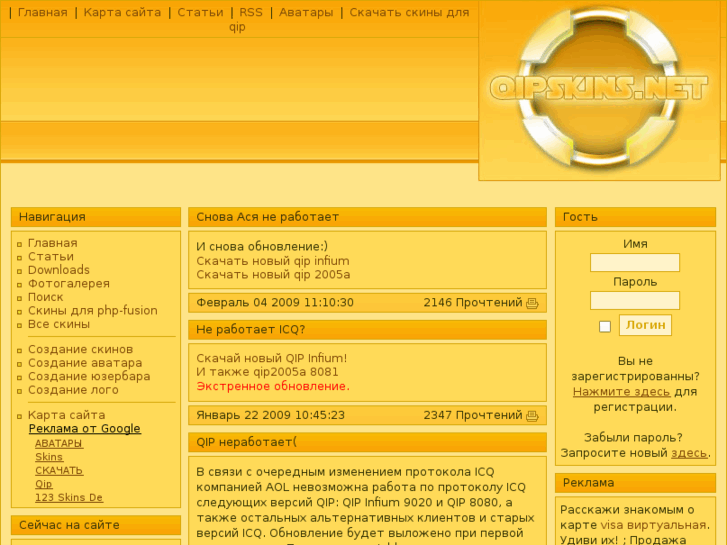
Task: Click the СКАЧАТЬ ad link
Action: point(59,470)
